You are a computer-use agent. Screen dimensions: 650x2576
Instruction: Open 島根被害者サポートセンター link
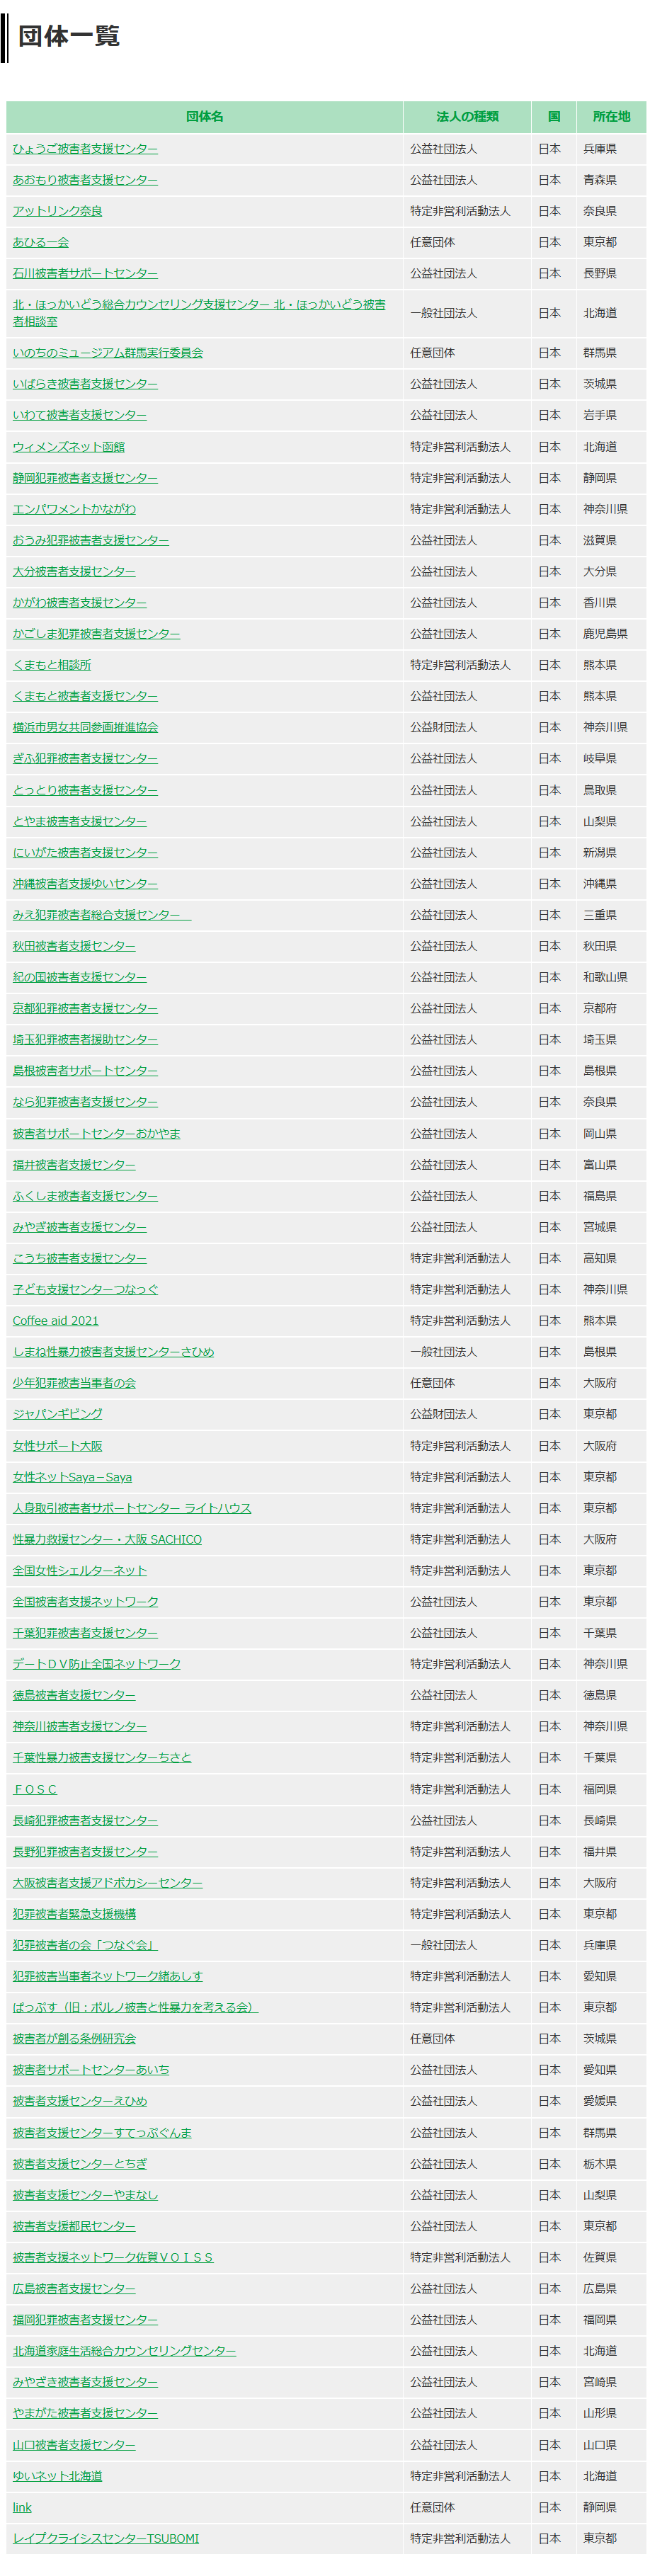tap(85, 1070)
